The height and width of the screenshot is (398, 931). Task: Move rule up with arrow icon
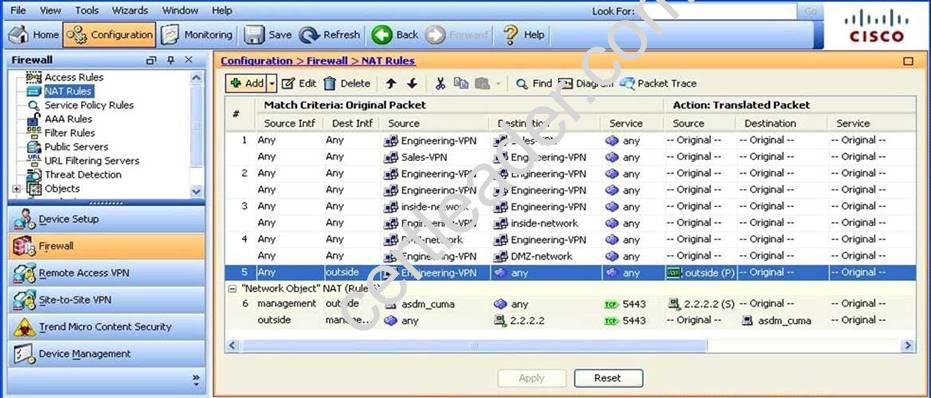pyautogui.click(x=391, y=84)
